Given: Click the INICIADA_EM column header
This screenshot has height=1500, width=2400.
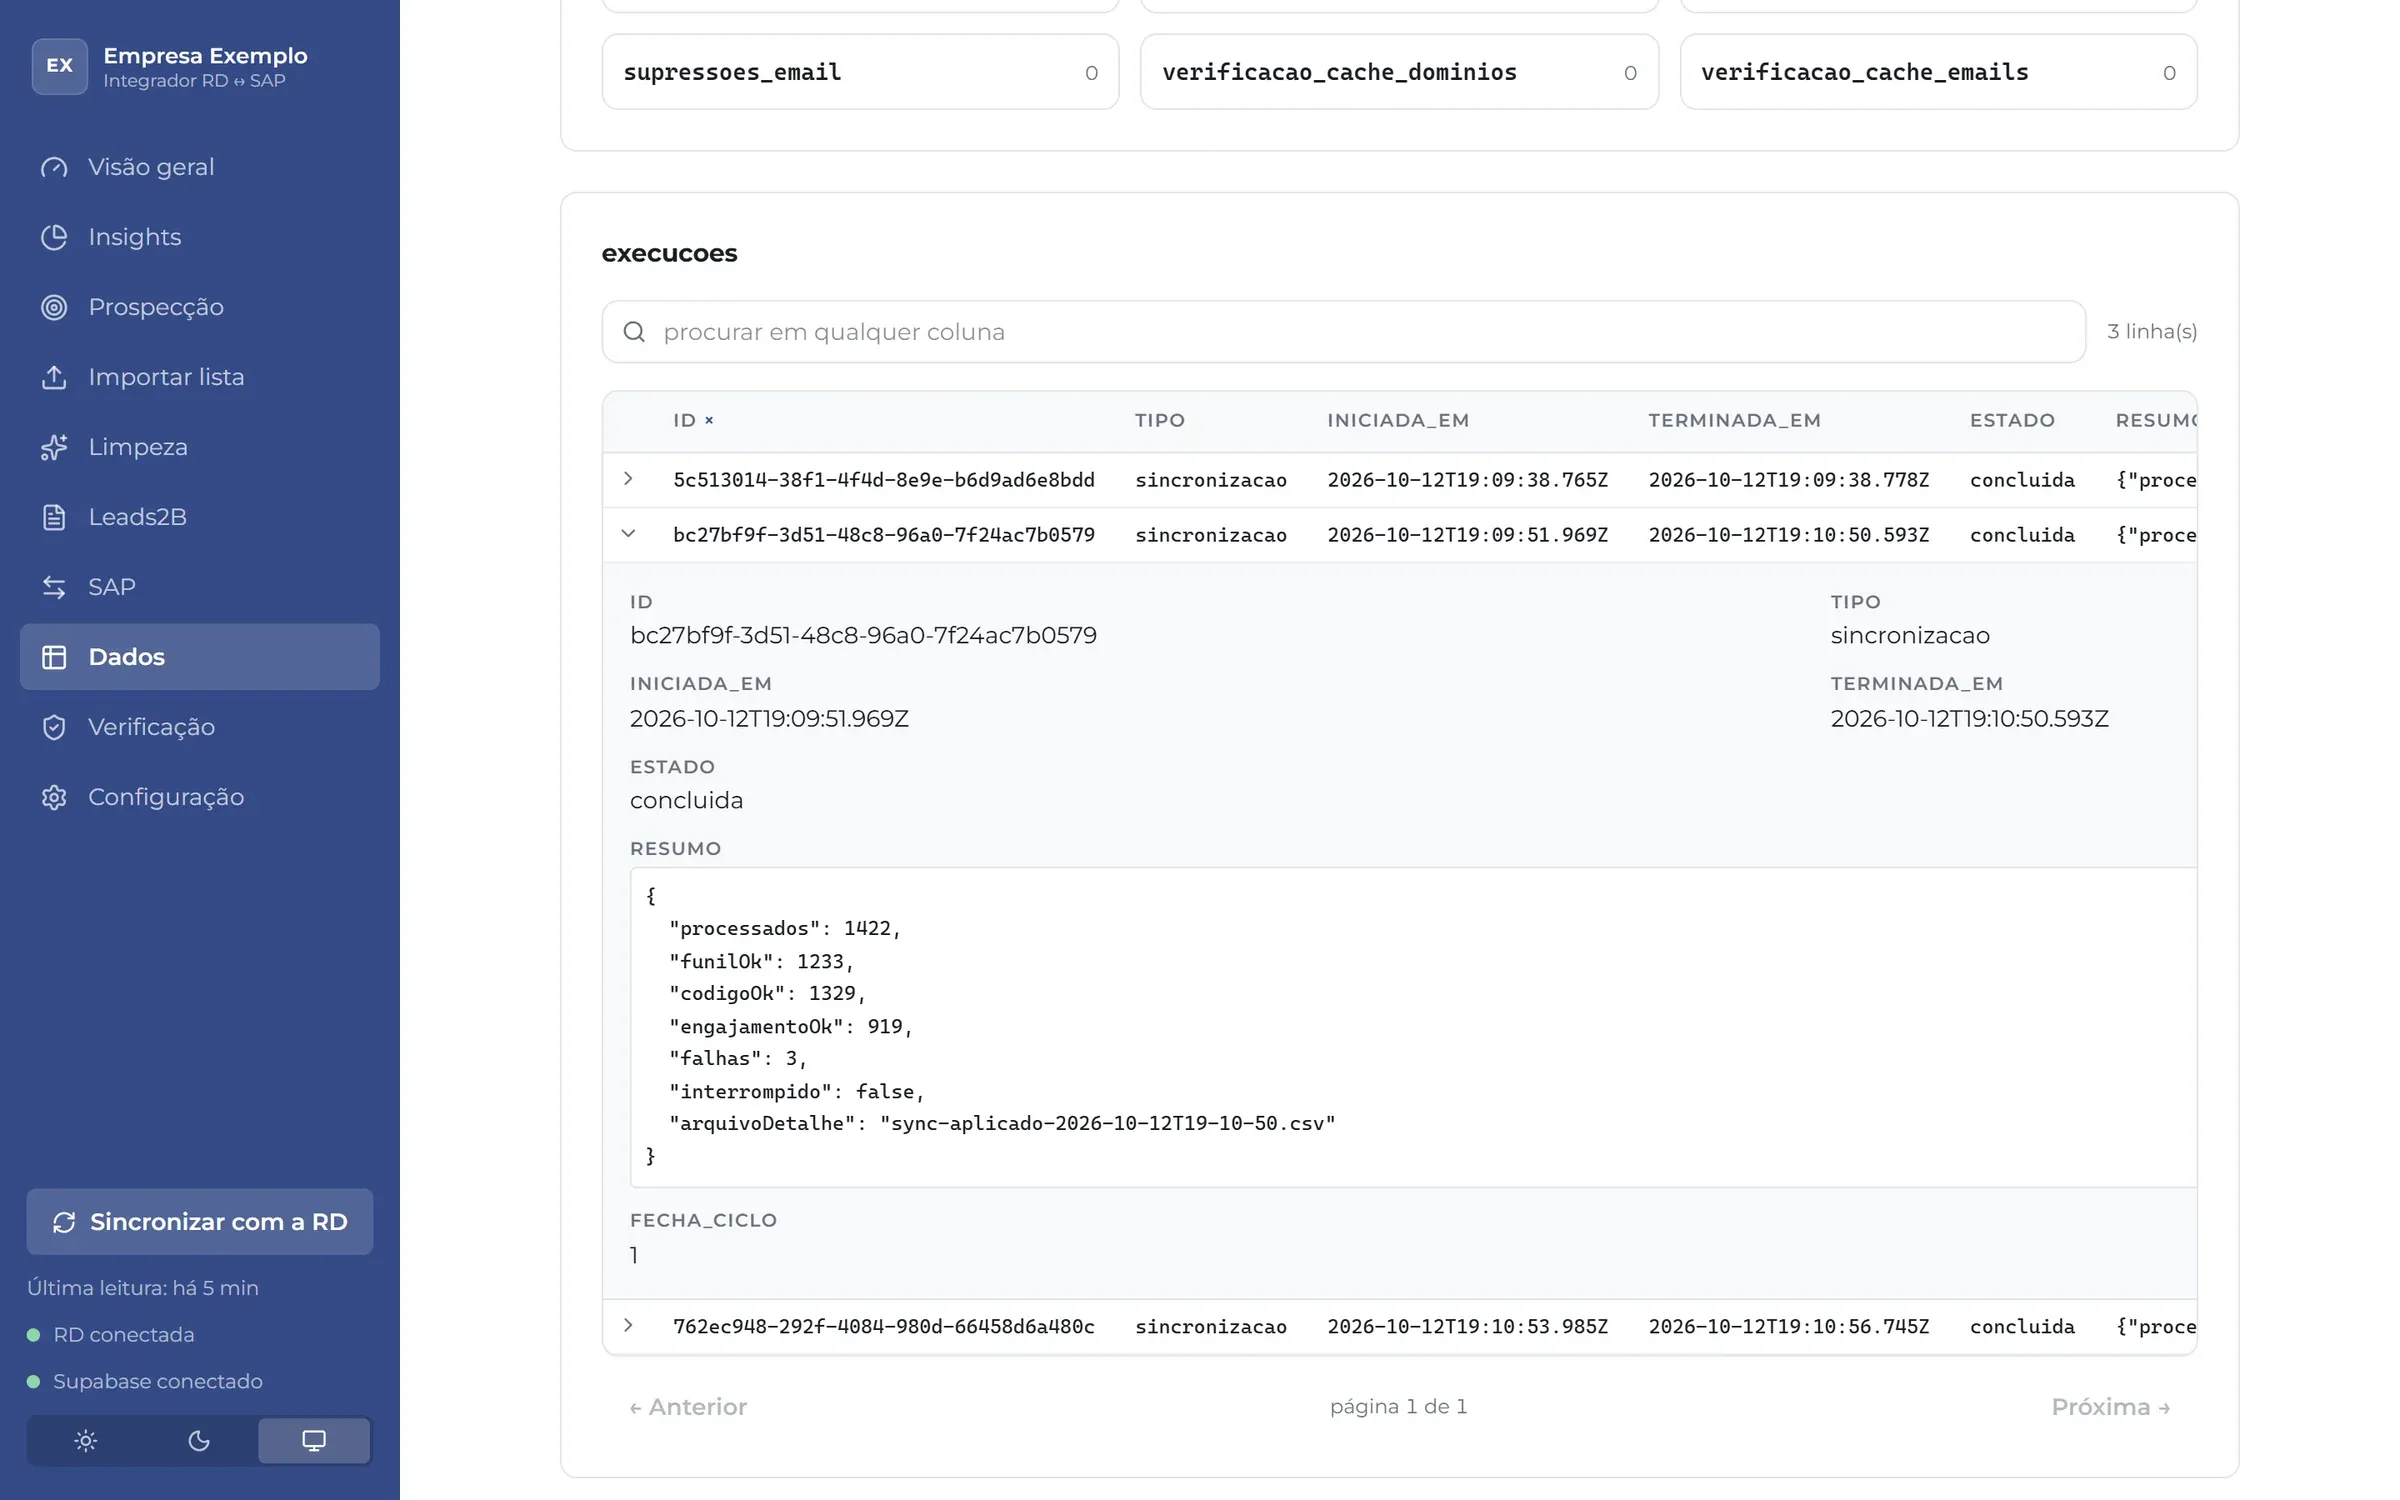Looking at the screenshot, I should pos(1398,420).
